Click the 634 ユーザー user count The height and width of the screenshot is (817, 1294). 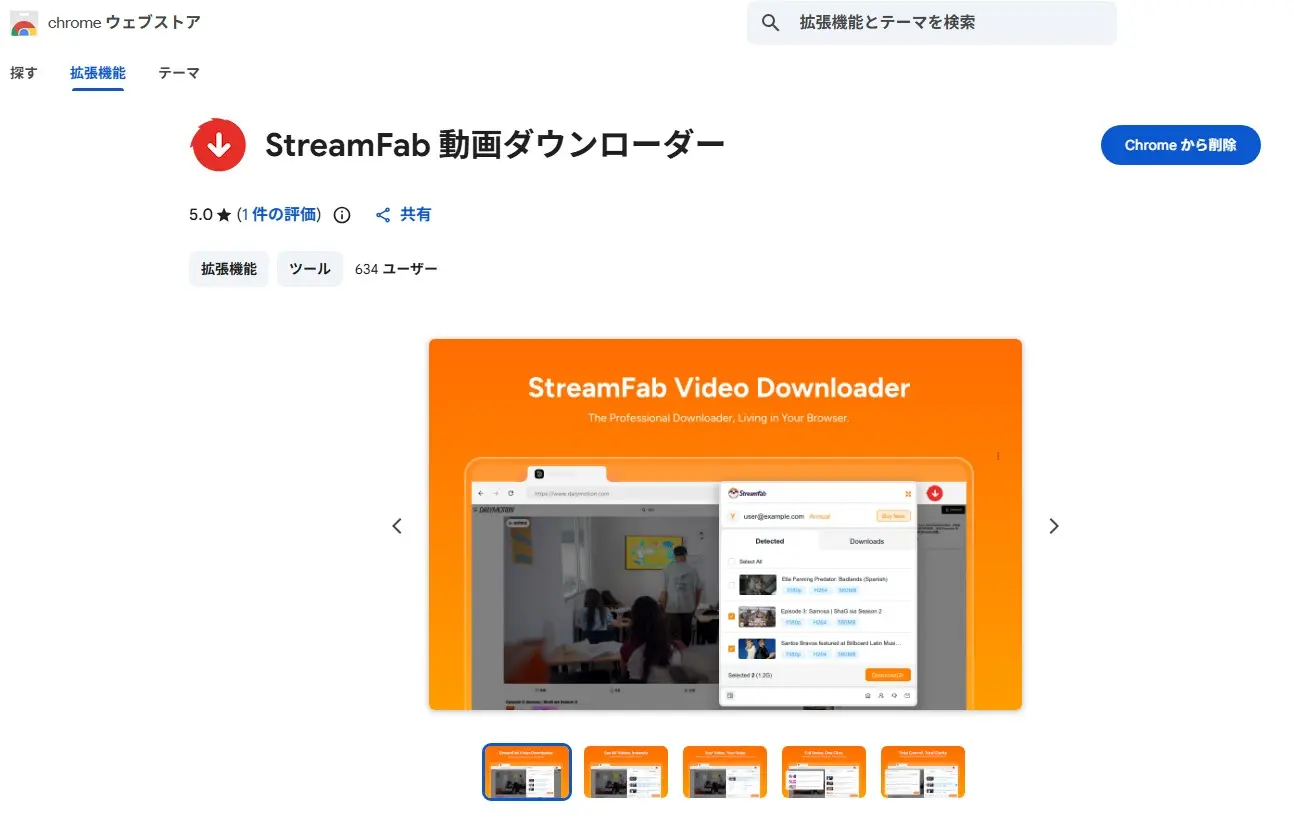point(396,269)
